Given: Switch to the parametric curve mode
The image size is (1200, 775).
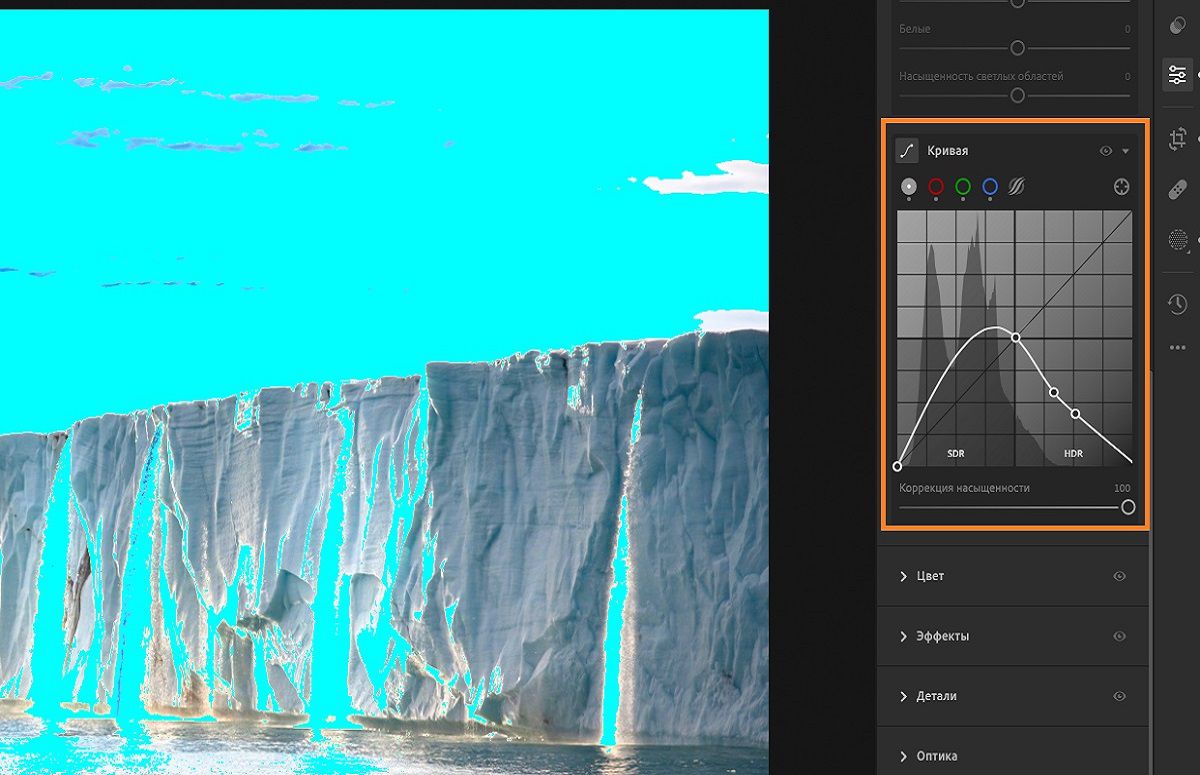Looking at the screenshot, I should click(1017, 186).
